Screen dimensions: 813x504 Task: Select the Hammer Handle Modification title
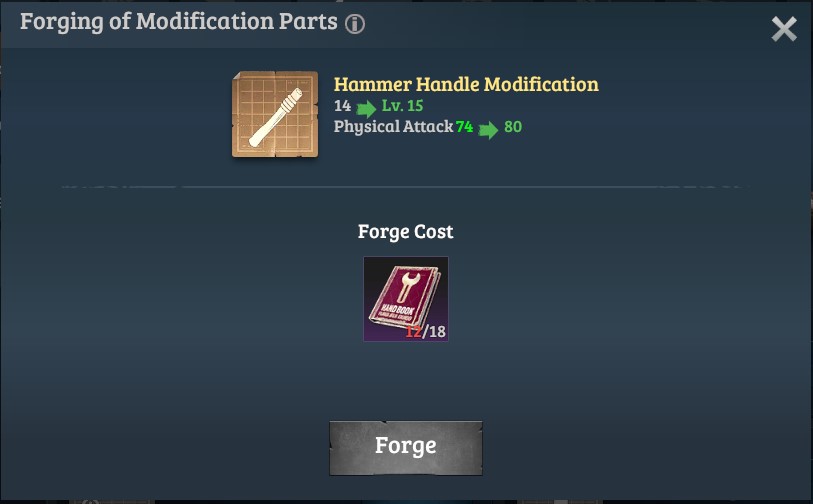[x=466, y=85]
